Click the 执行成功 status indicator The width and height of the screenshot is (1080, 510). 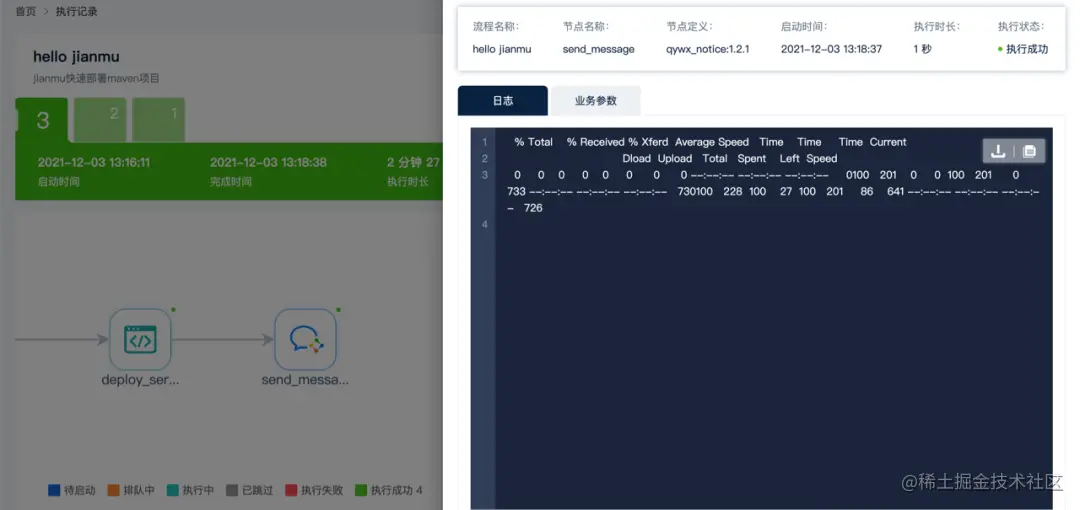pyautogui.click(x=1023, y=49)
